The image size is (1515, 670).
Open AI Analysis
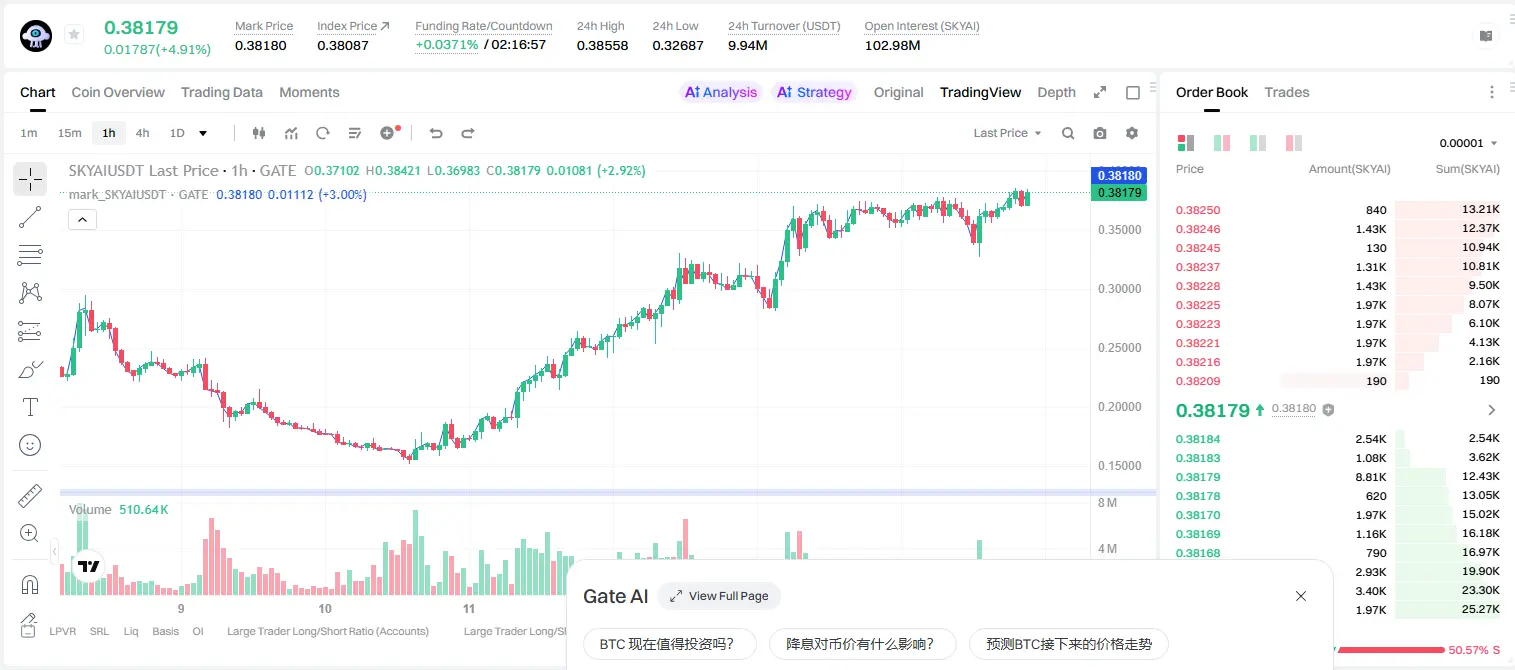(x=721, y=92)
